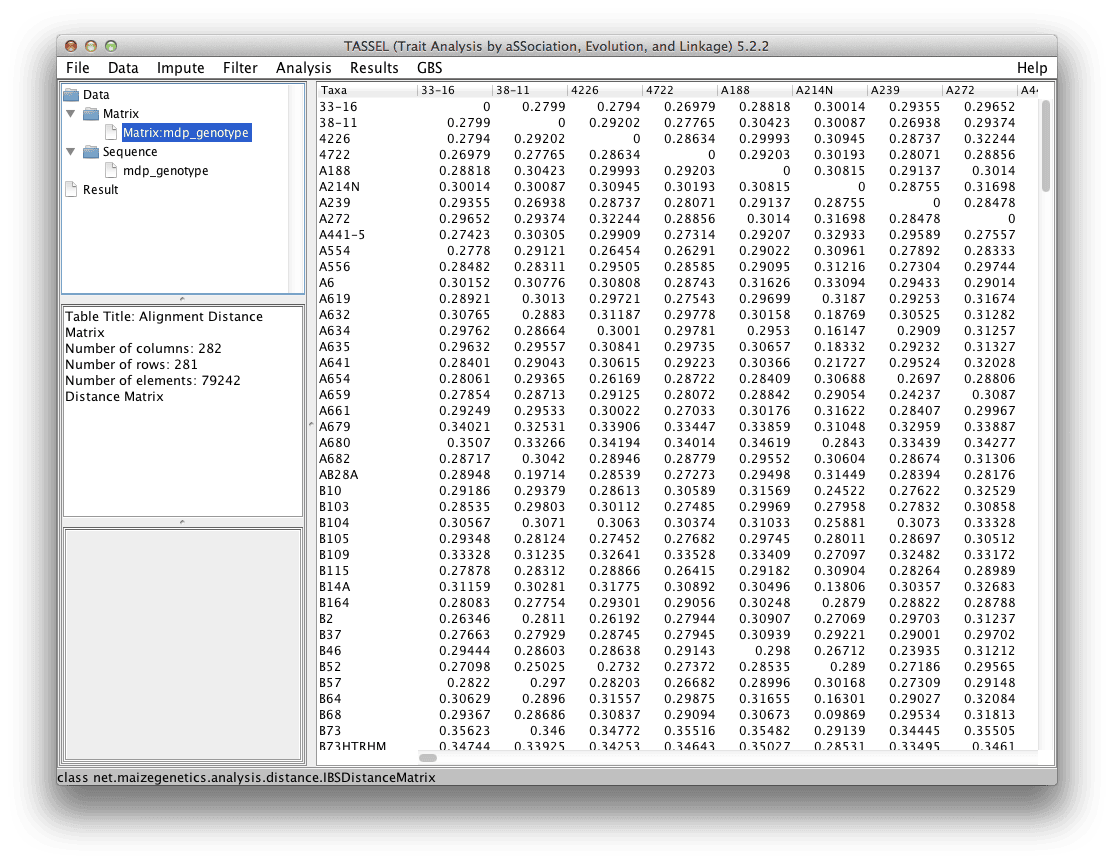Select mdp_genotype under Sequence
The image size is (1114, 864).
click(166, 171)
